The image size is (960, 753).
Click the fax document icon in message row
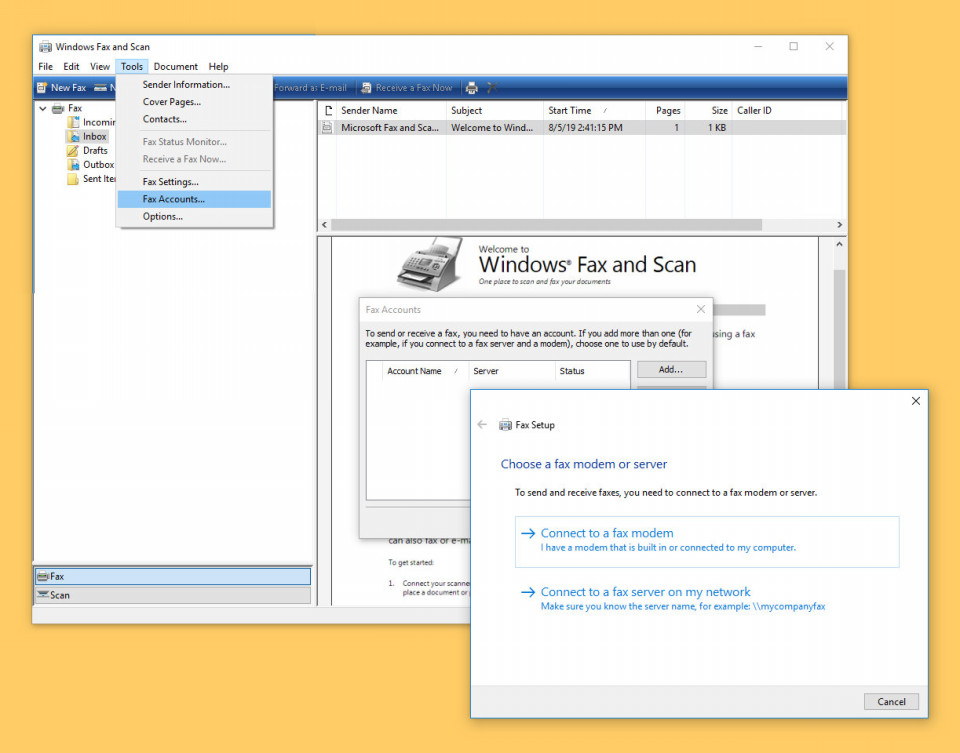click(326, 128)
